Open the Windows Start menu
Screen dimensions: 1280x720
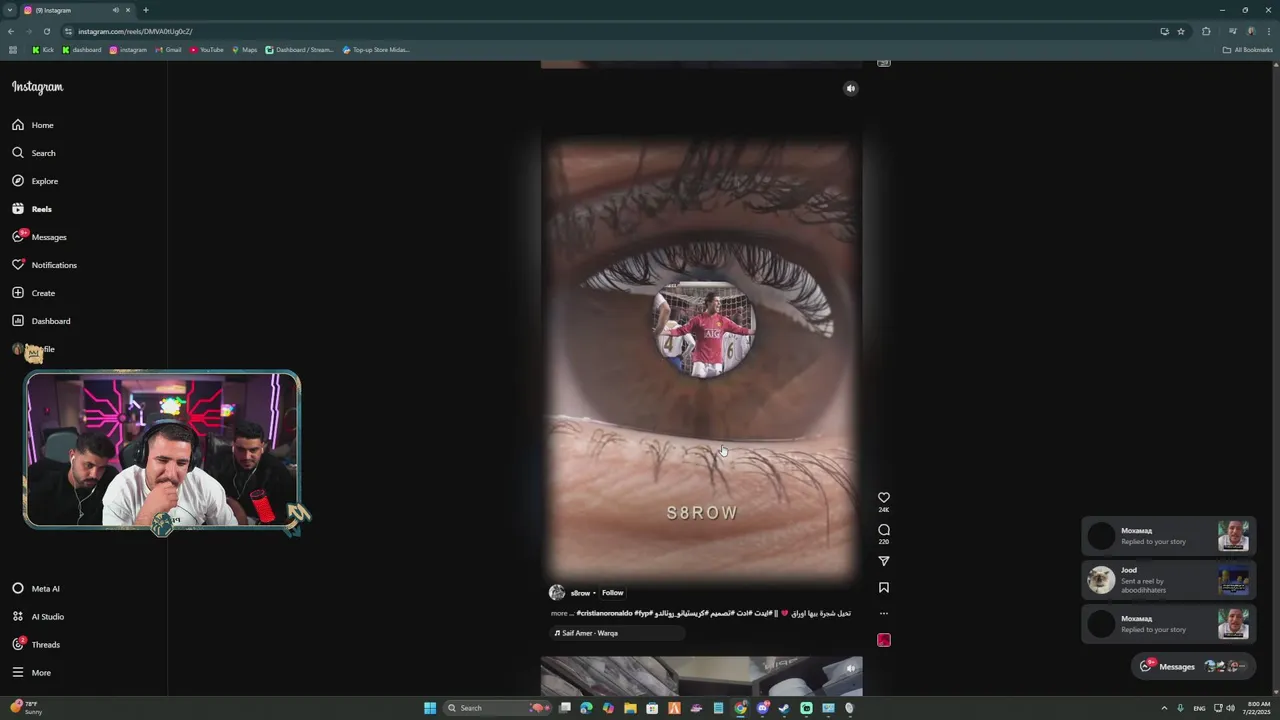430,708
